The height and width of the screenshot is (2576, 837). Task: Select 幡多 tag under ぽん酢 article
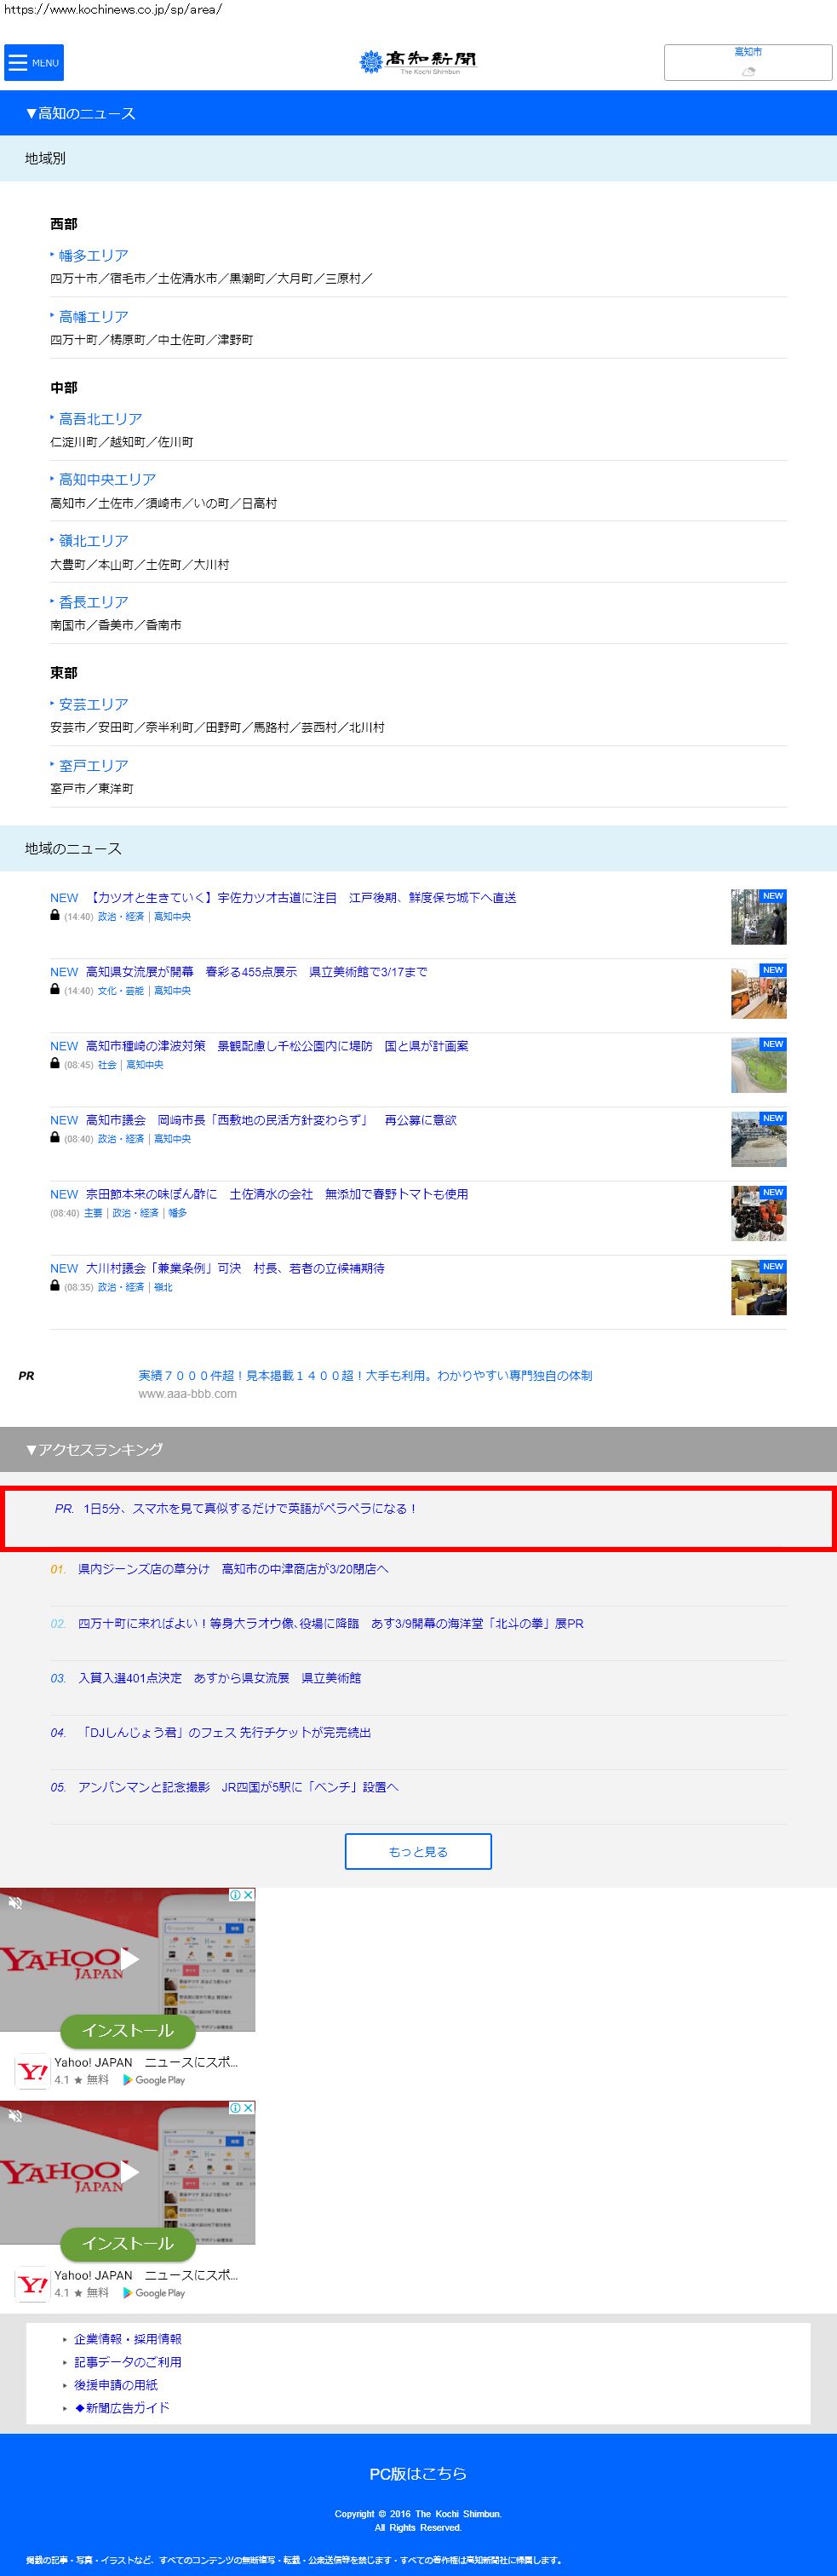[x=177, y=1212]
